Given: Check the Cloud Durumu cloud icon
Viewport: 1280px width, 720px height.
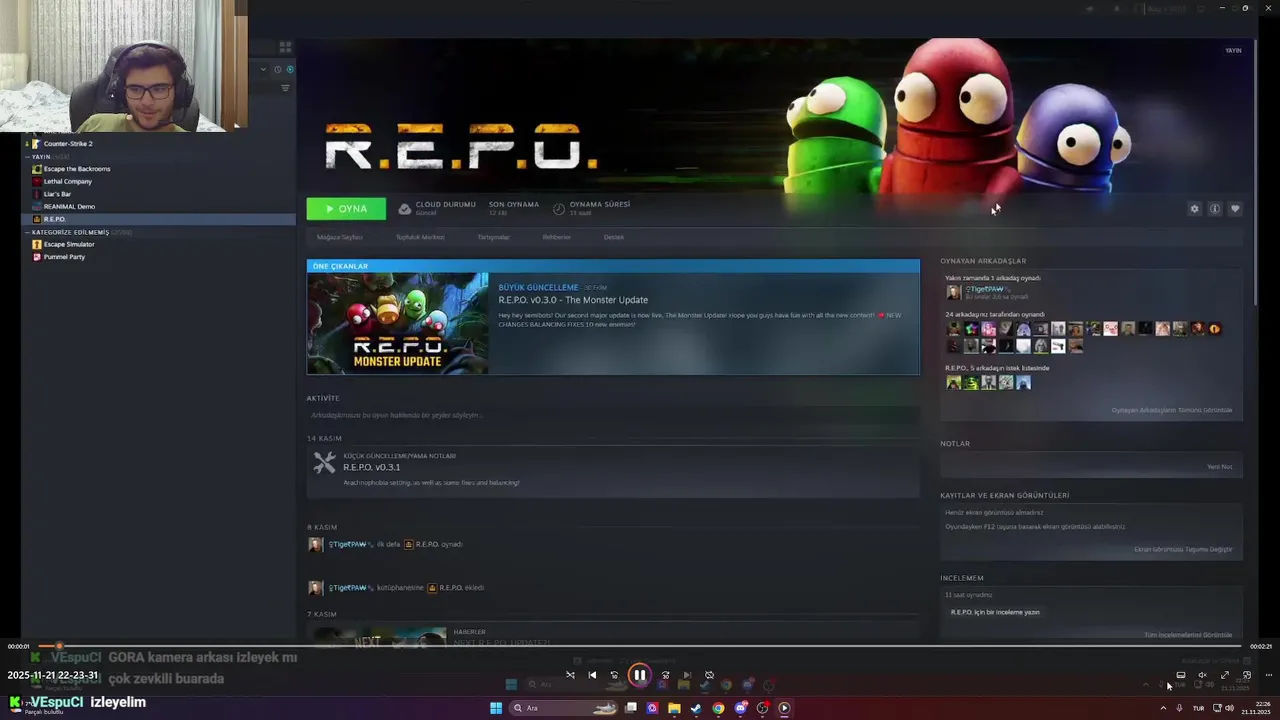Looking at the screenshot, I should coord(404,209).
